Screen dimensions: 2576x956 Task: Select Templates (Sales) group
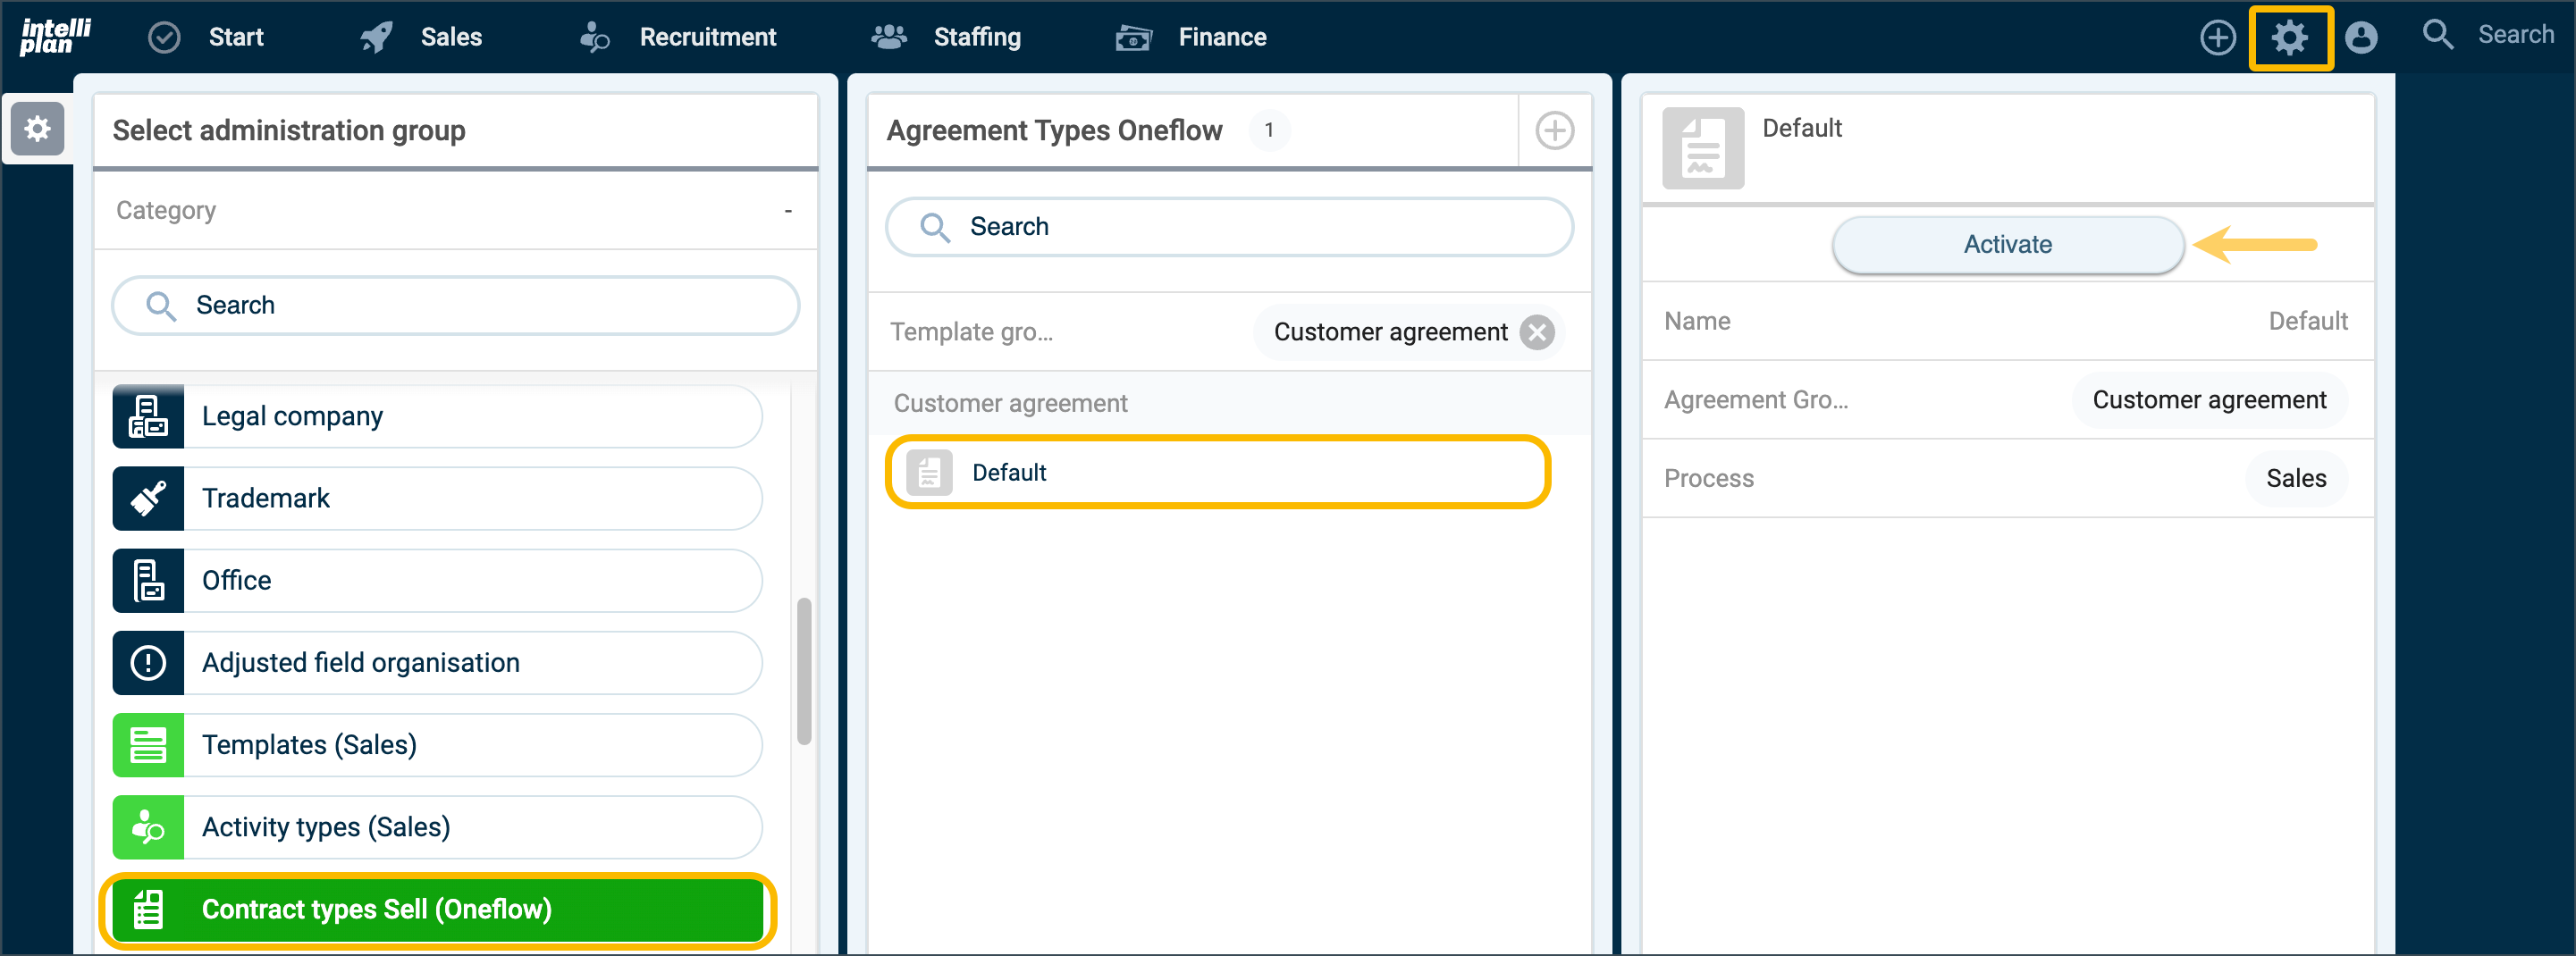click(x=437, y=744)
